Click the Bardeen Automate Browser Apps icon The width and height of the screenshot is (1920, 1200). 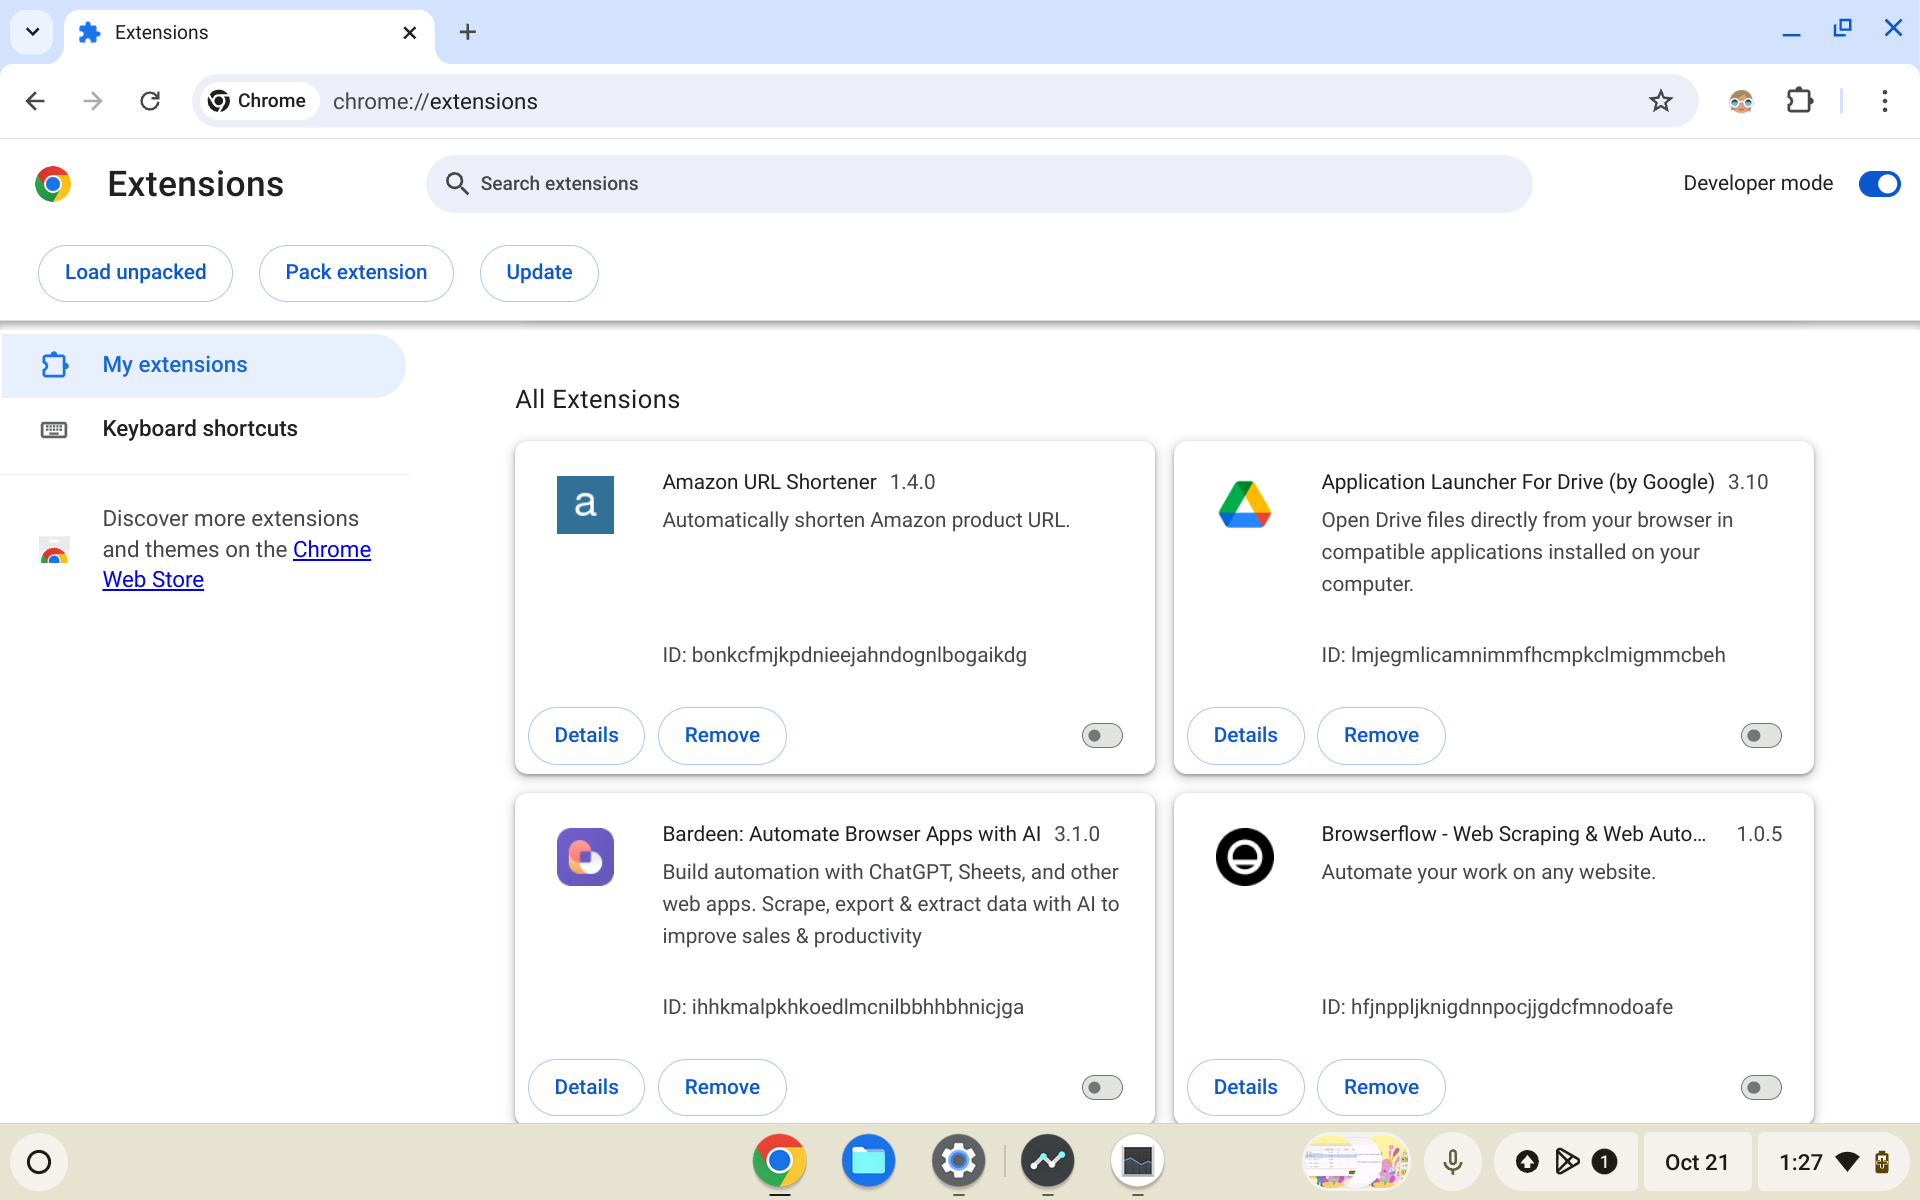click(585, 856)
